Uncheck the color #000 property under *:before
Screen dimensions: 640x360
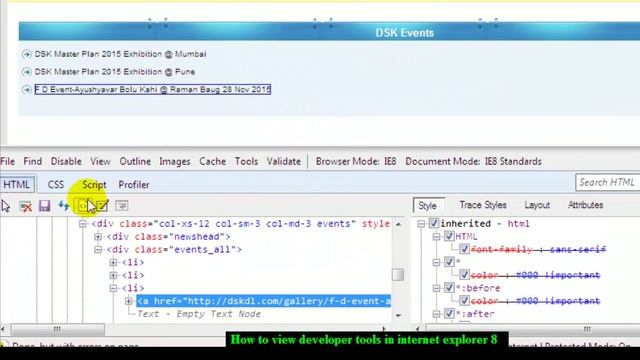click(464, 301)
